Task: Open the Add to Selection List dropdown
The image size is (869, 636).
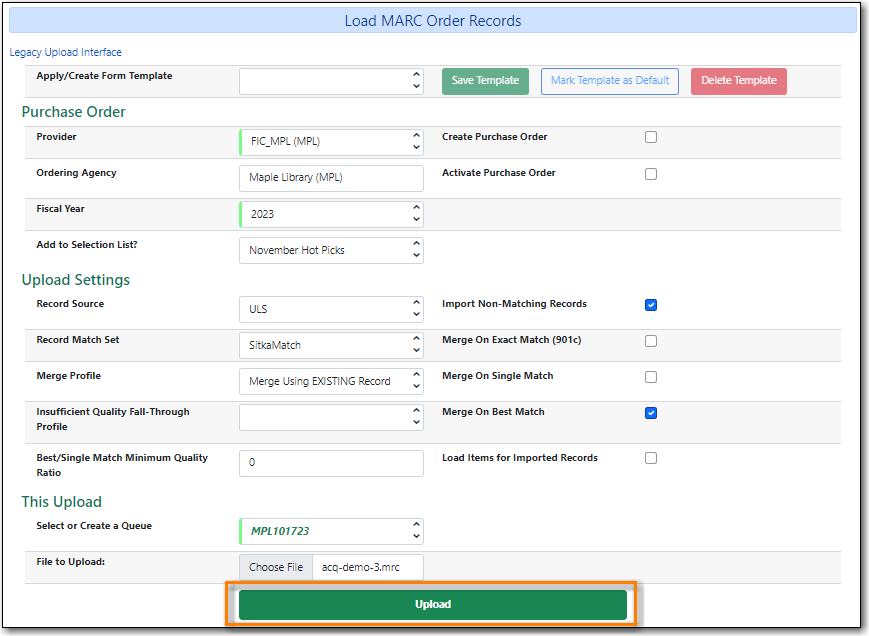Action: tap(330, 250)
